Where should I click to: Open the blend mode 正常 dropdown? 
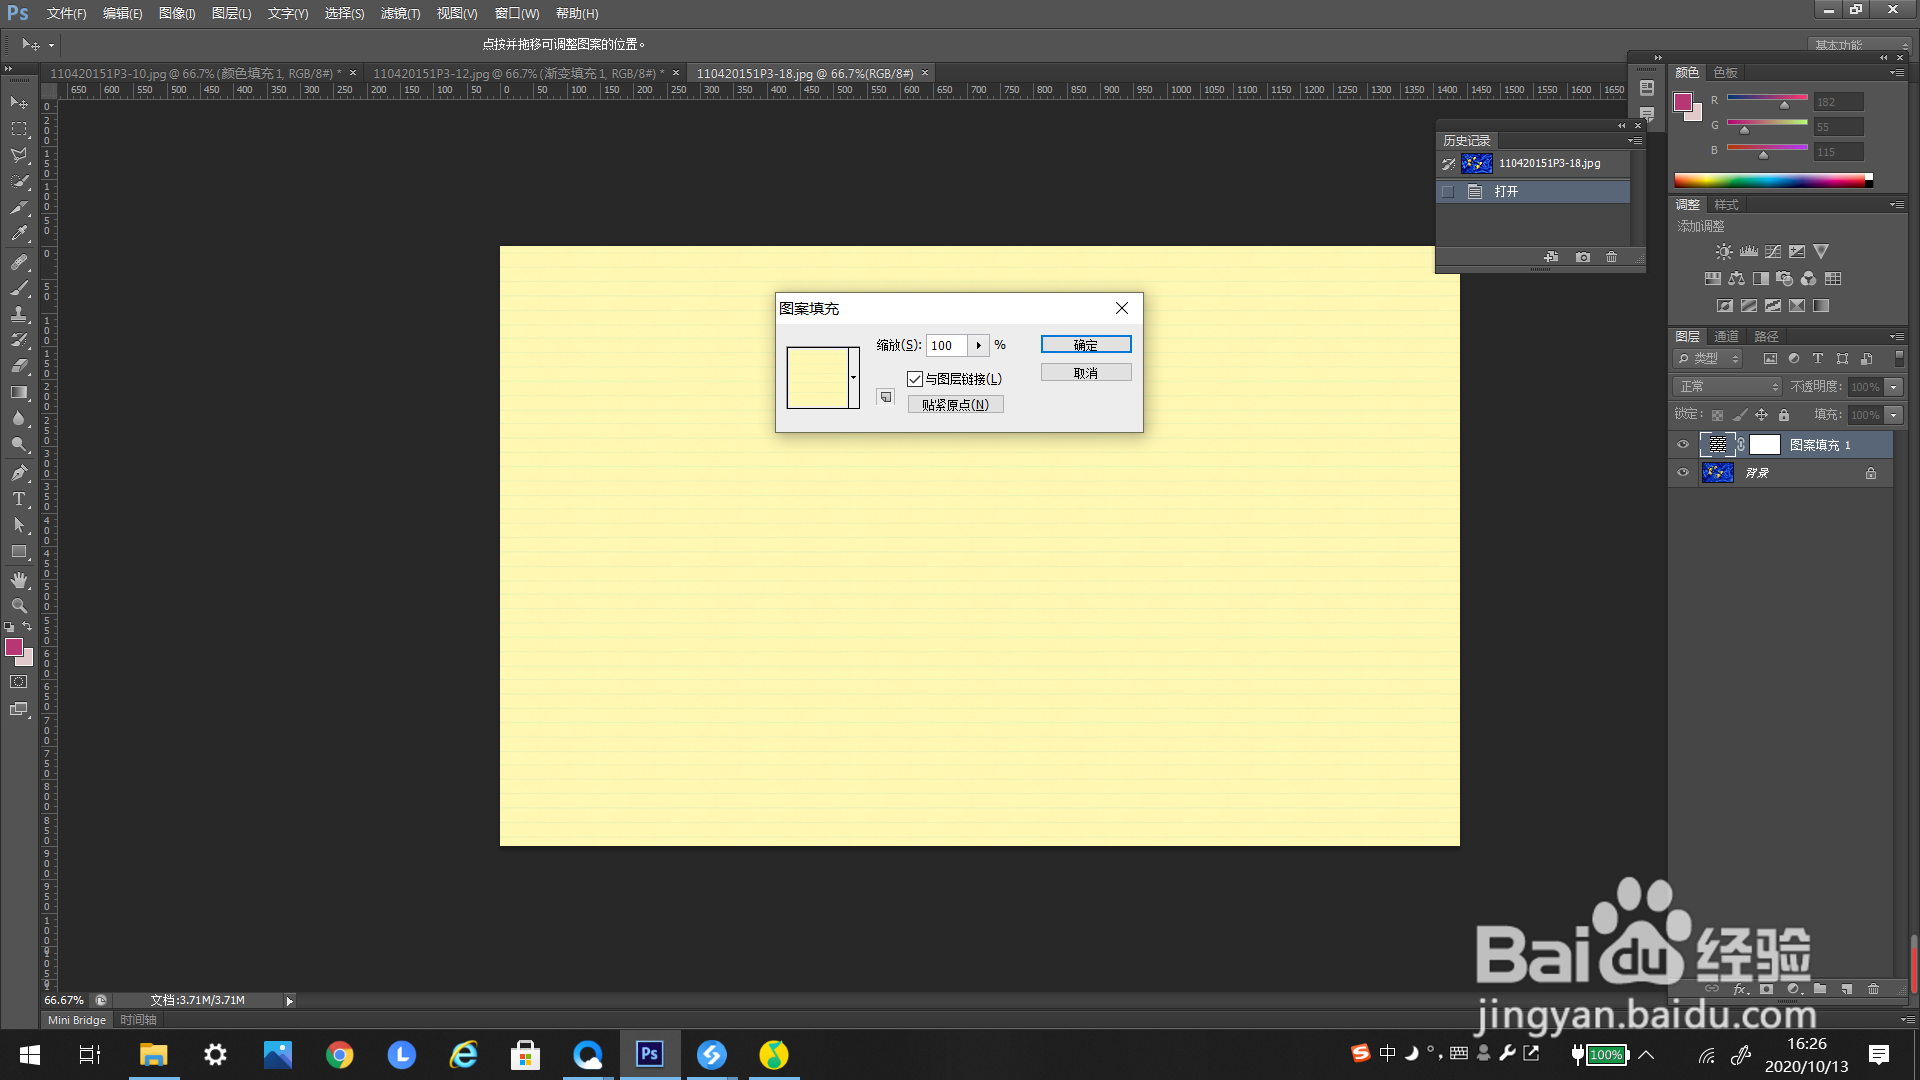[1729, 387]
